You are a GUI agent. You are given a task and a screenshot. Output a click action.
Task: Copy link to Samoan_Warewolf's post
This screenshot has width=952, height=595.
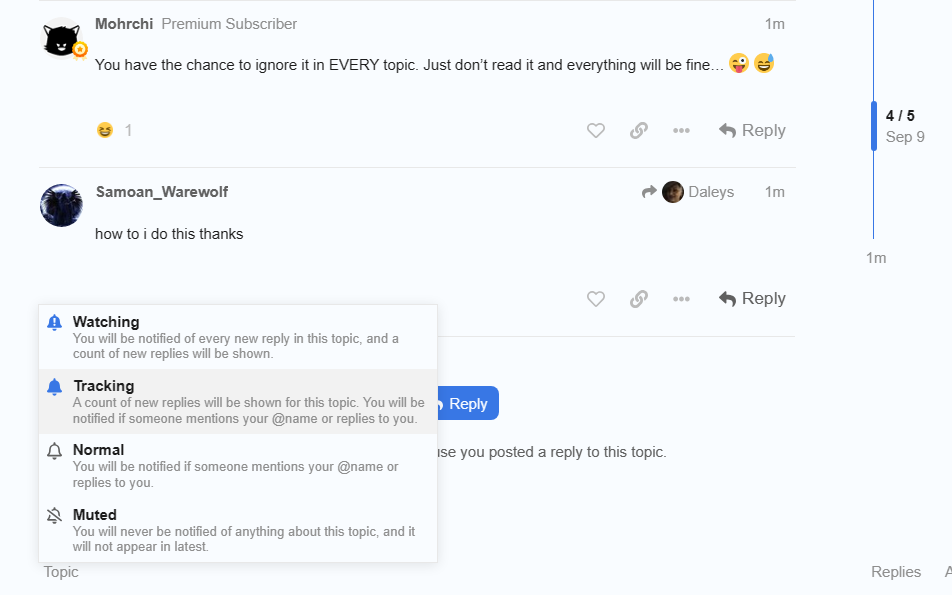pyautogui.click(x=639, y=299)
